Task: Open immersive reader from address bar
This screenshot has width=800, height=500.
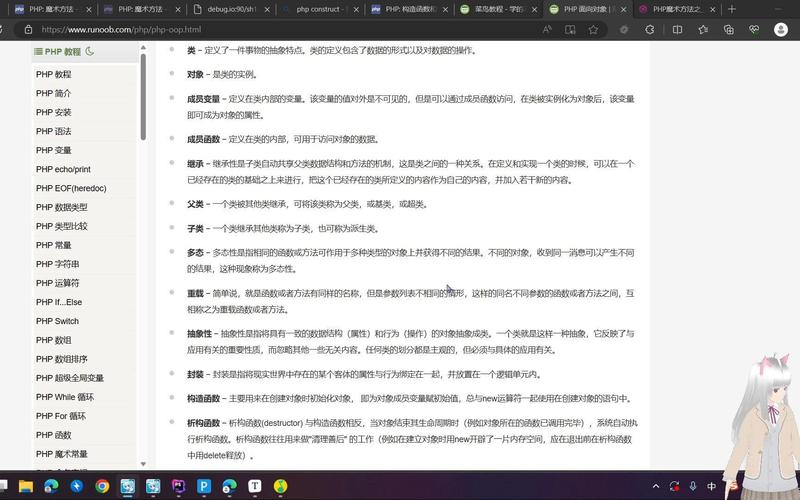Action: (570, 30)
